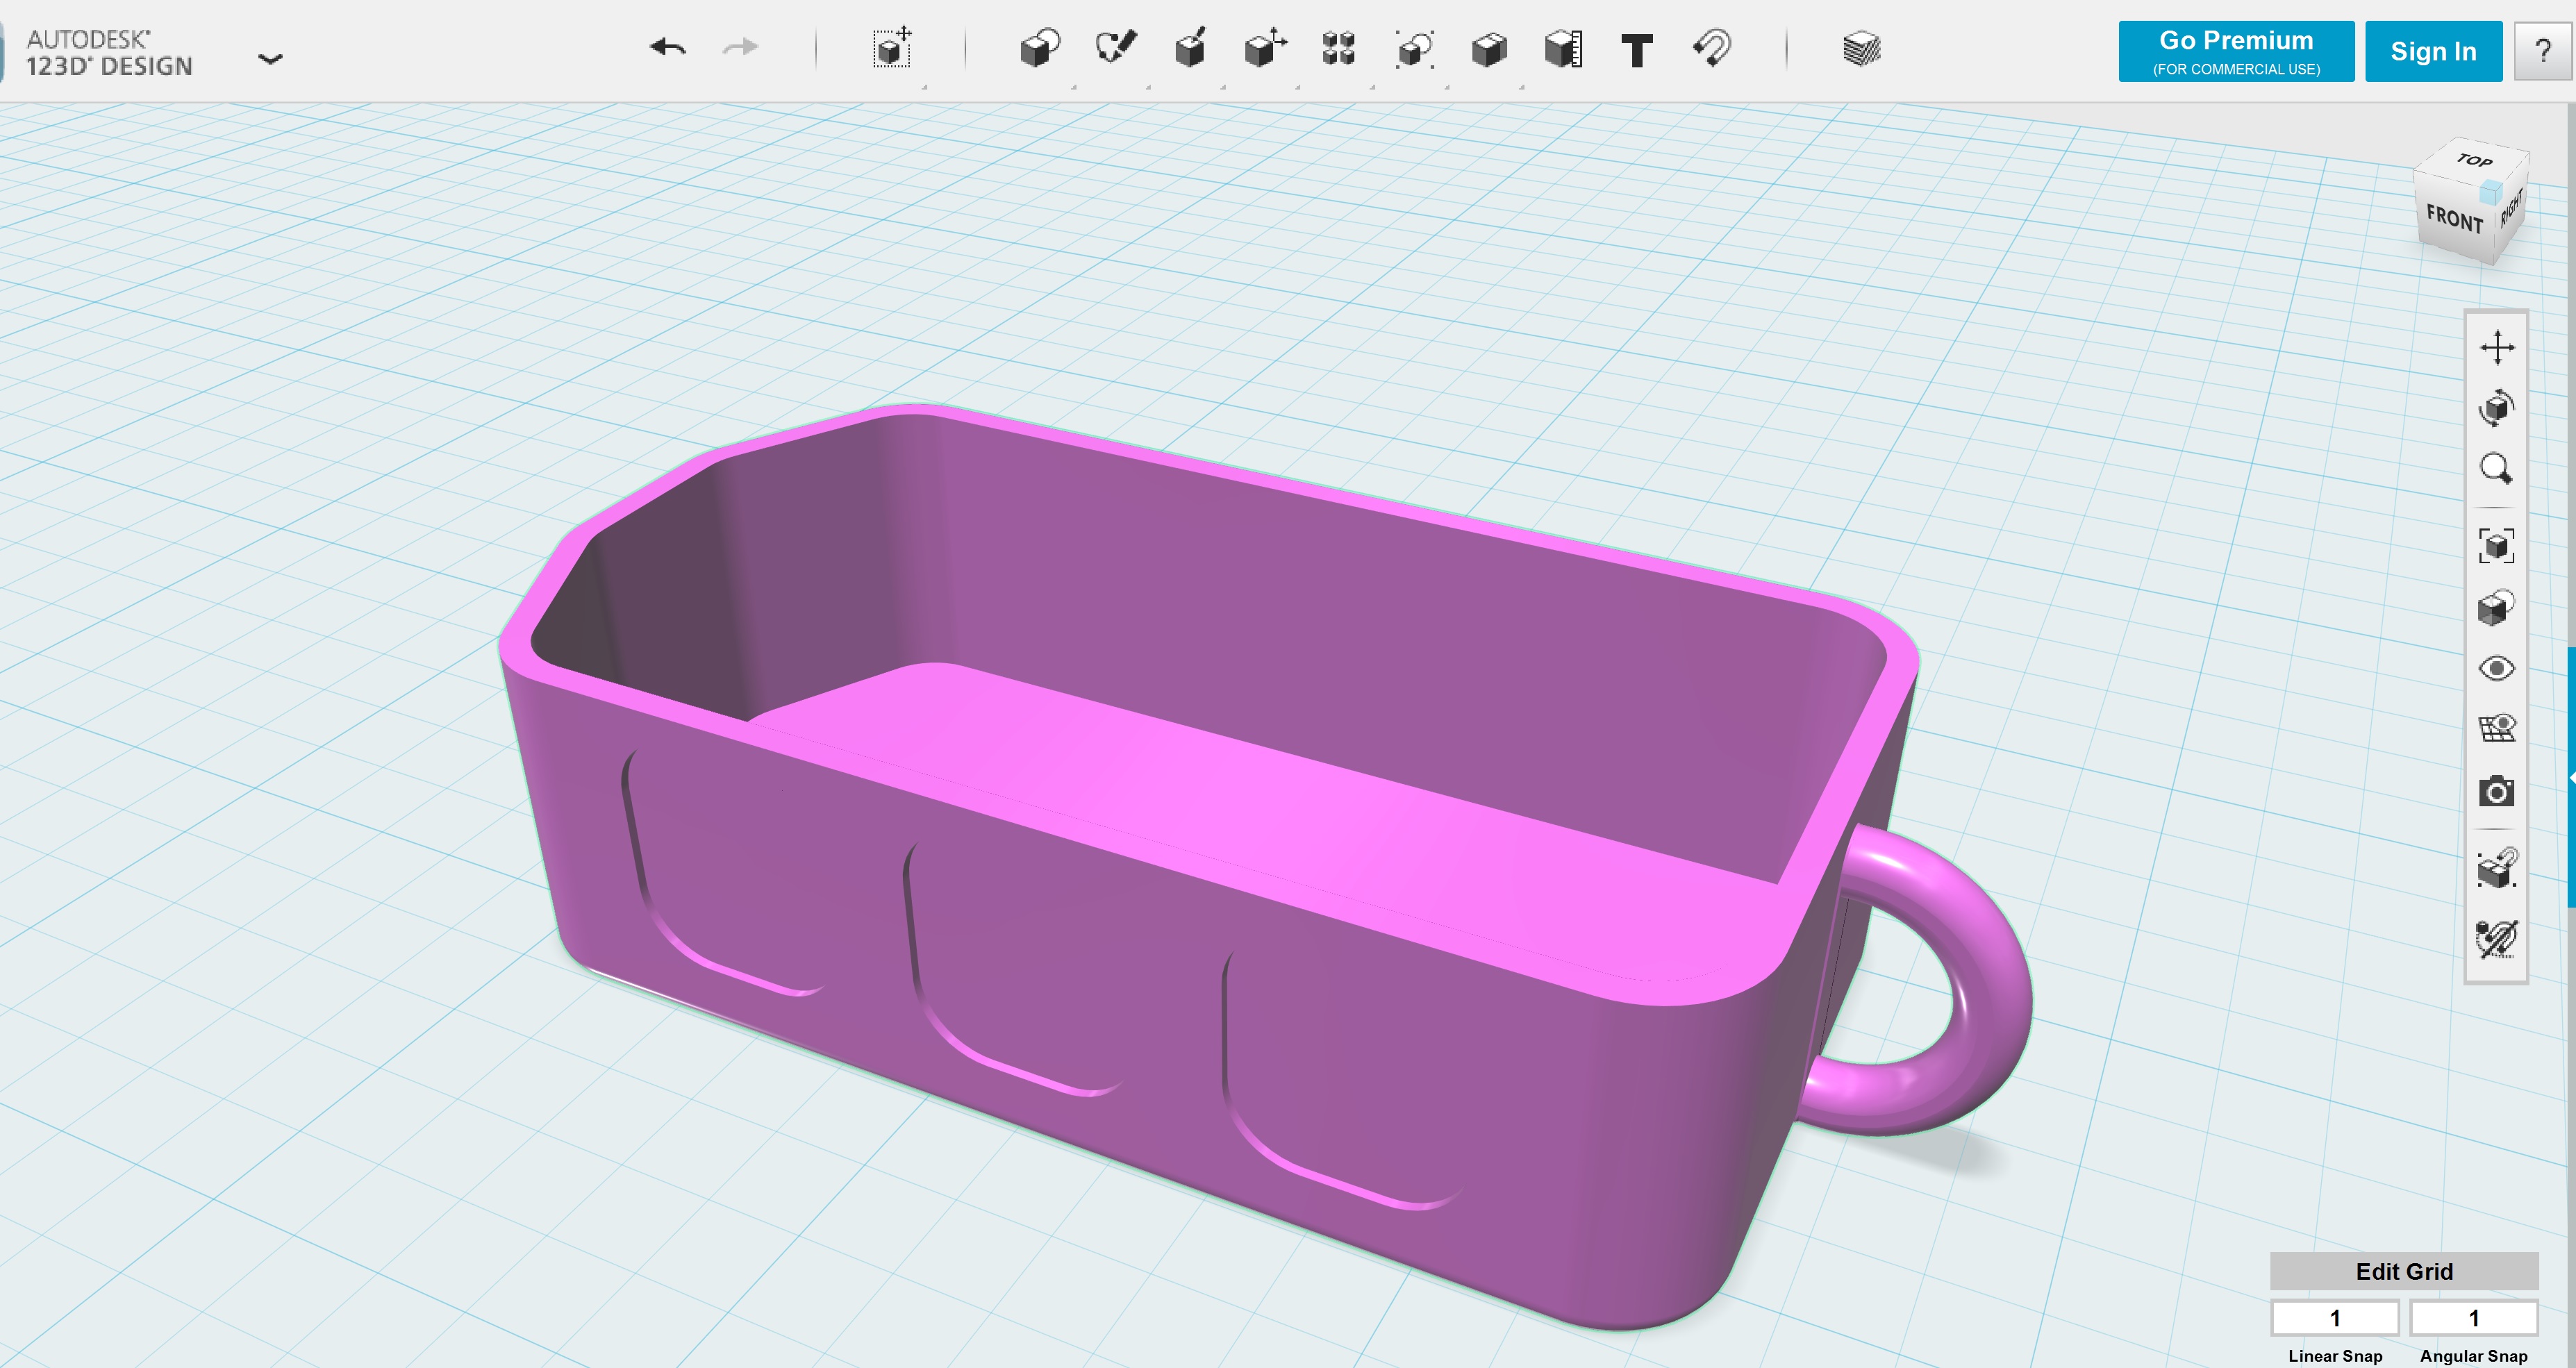Fit the model to the view
Image resolution: width=2576 pixels, height=1368 pixels.
(x=2497, y=546)
